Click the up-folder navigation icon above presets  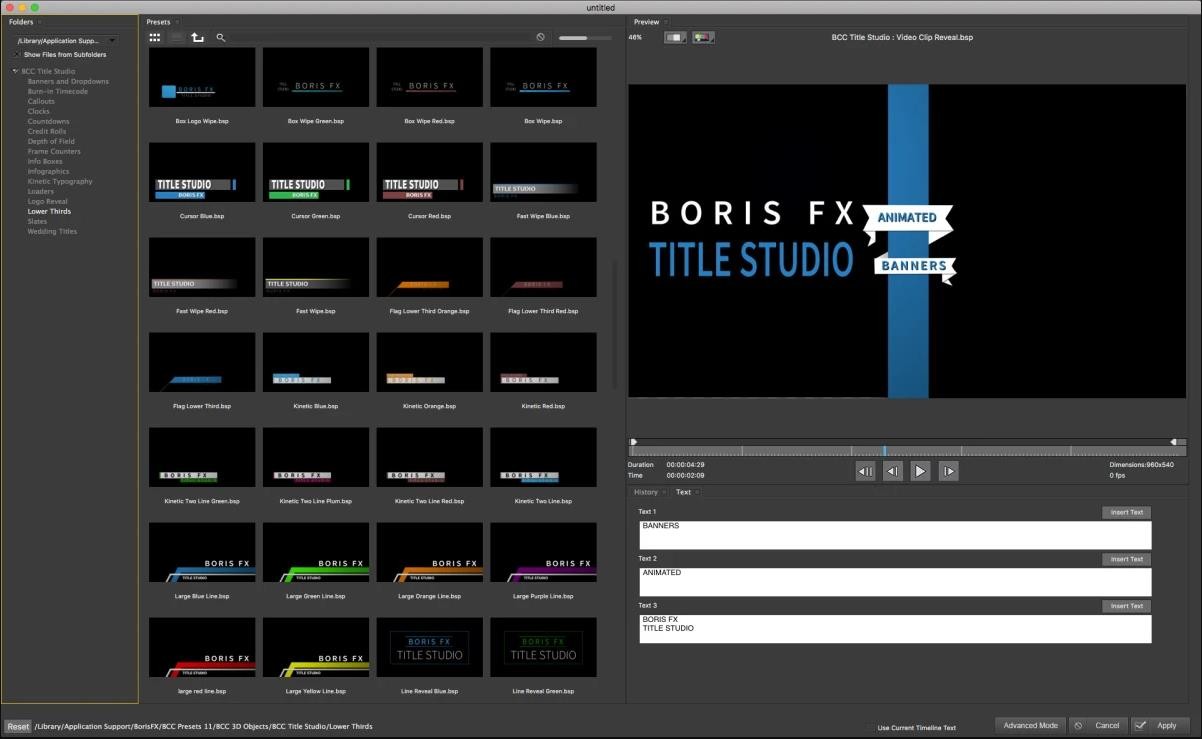click(x=197, y=37)
